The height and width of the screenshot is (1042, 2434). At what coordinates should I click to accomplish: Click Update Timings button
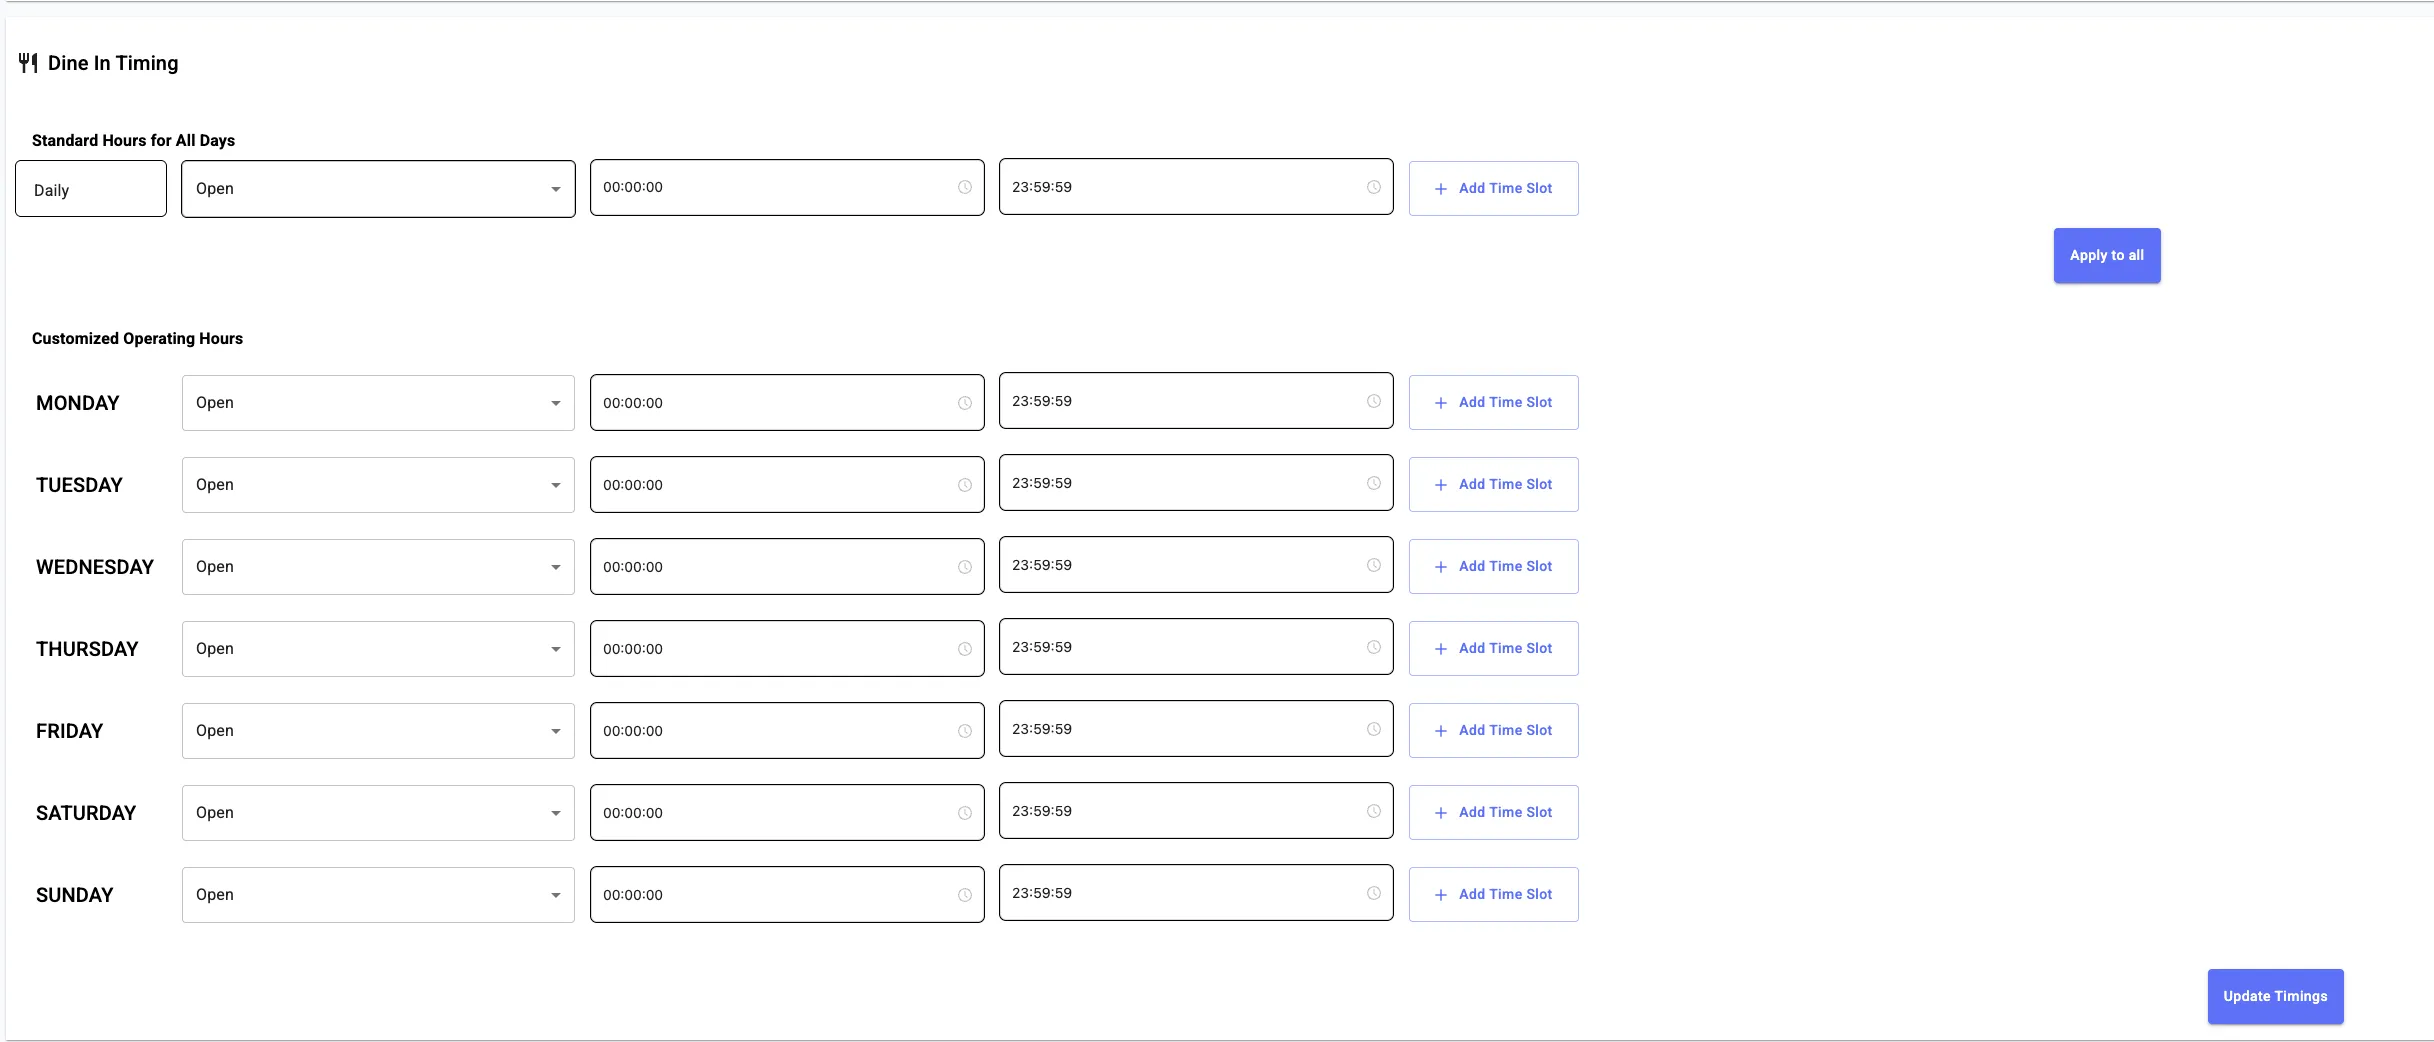(2275, 996)
